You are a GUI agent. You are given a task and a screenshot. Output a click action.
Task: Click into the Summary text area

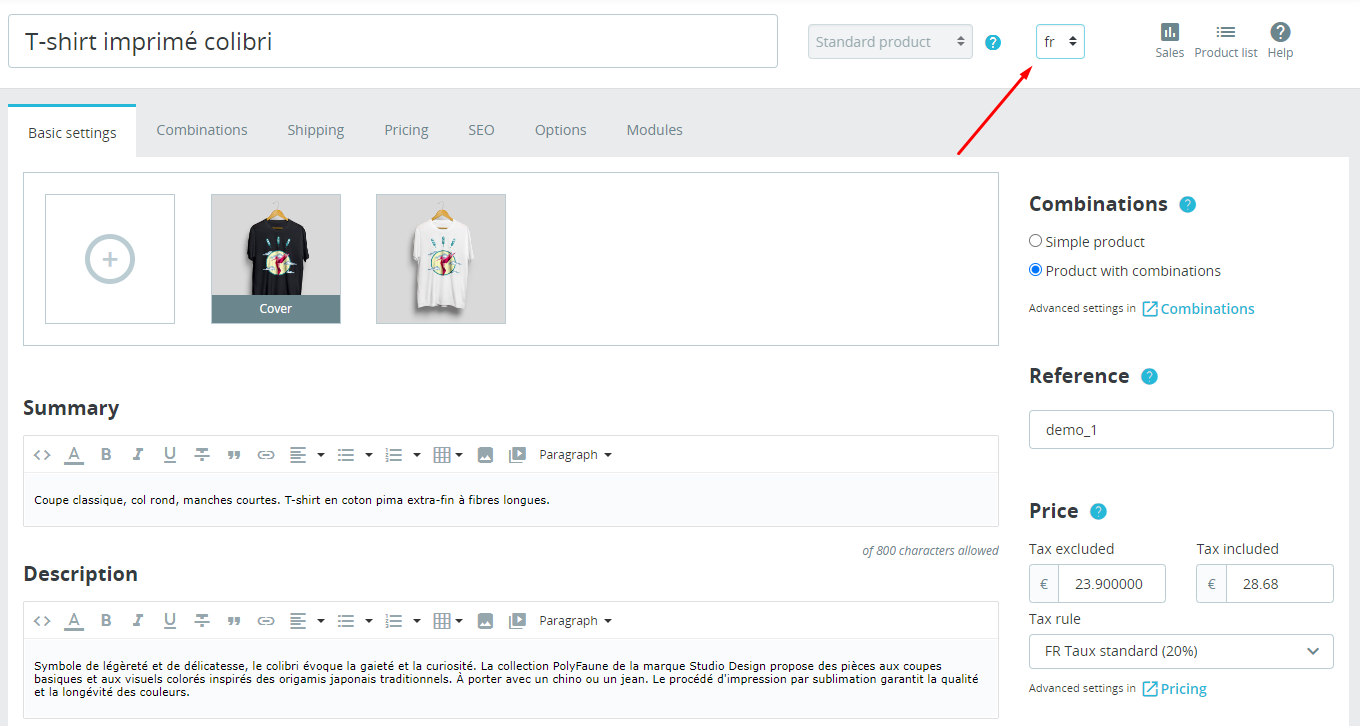point(511,500)
